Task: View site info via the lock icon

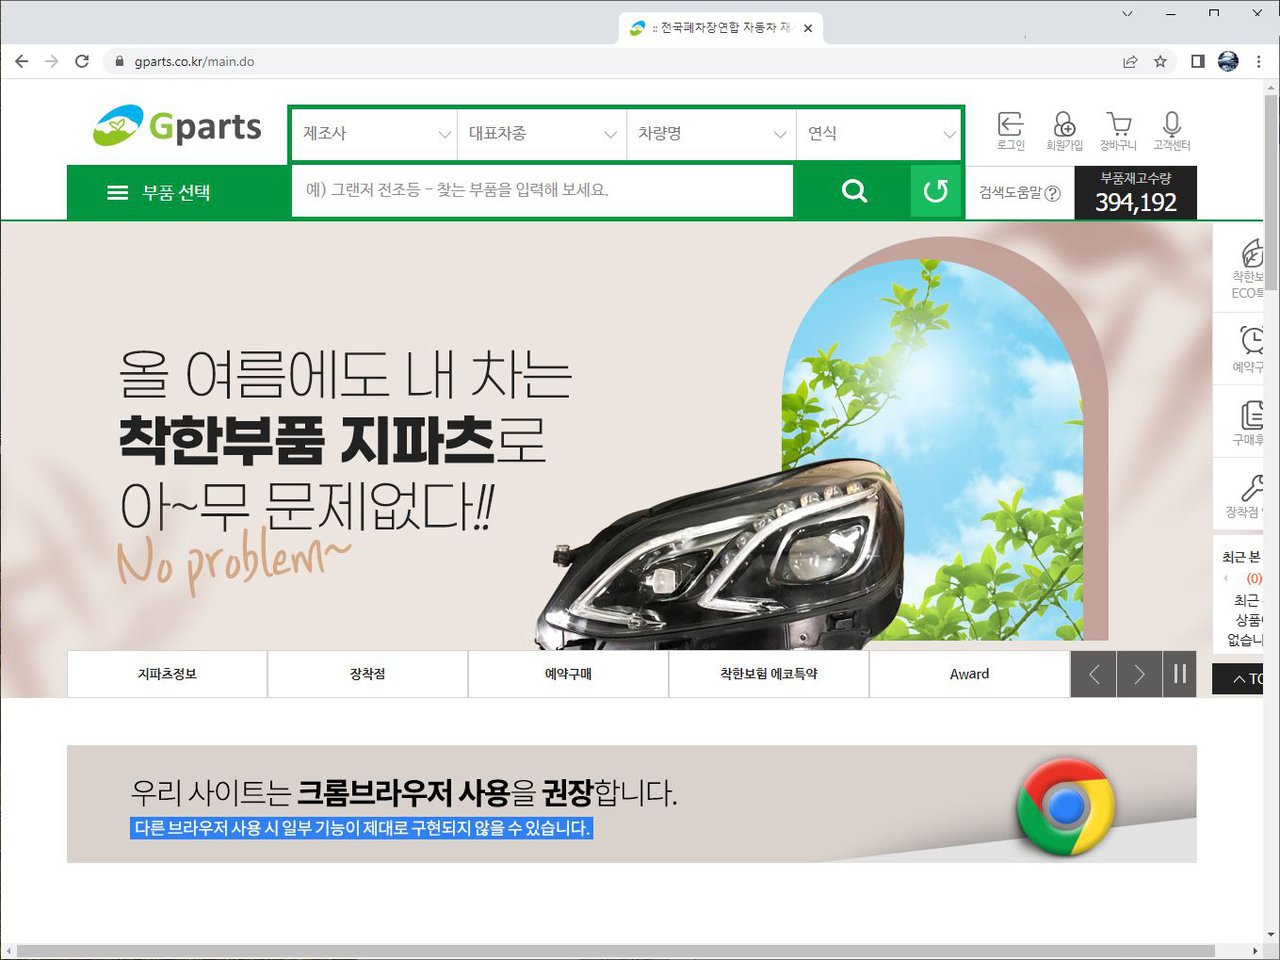Action: tap(119, 61)
